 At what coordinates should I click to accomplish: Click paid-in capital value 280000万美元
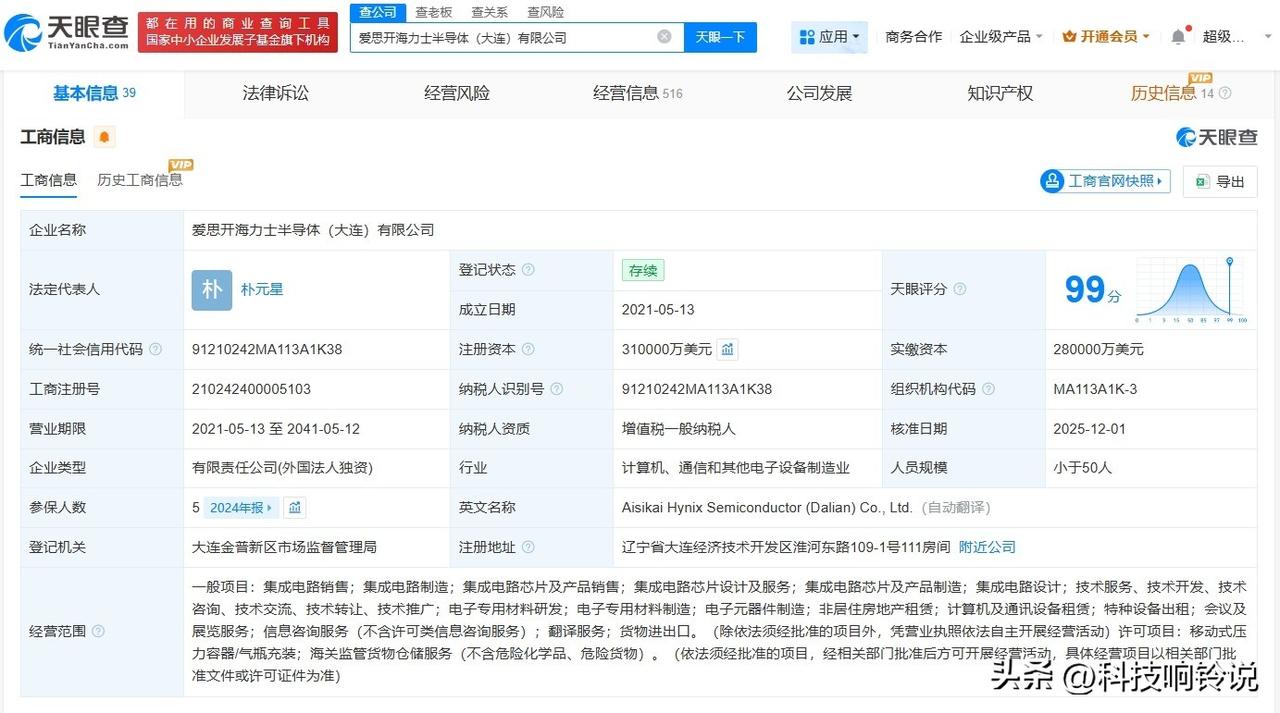1098,349
